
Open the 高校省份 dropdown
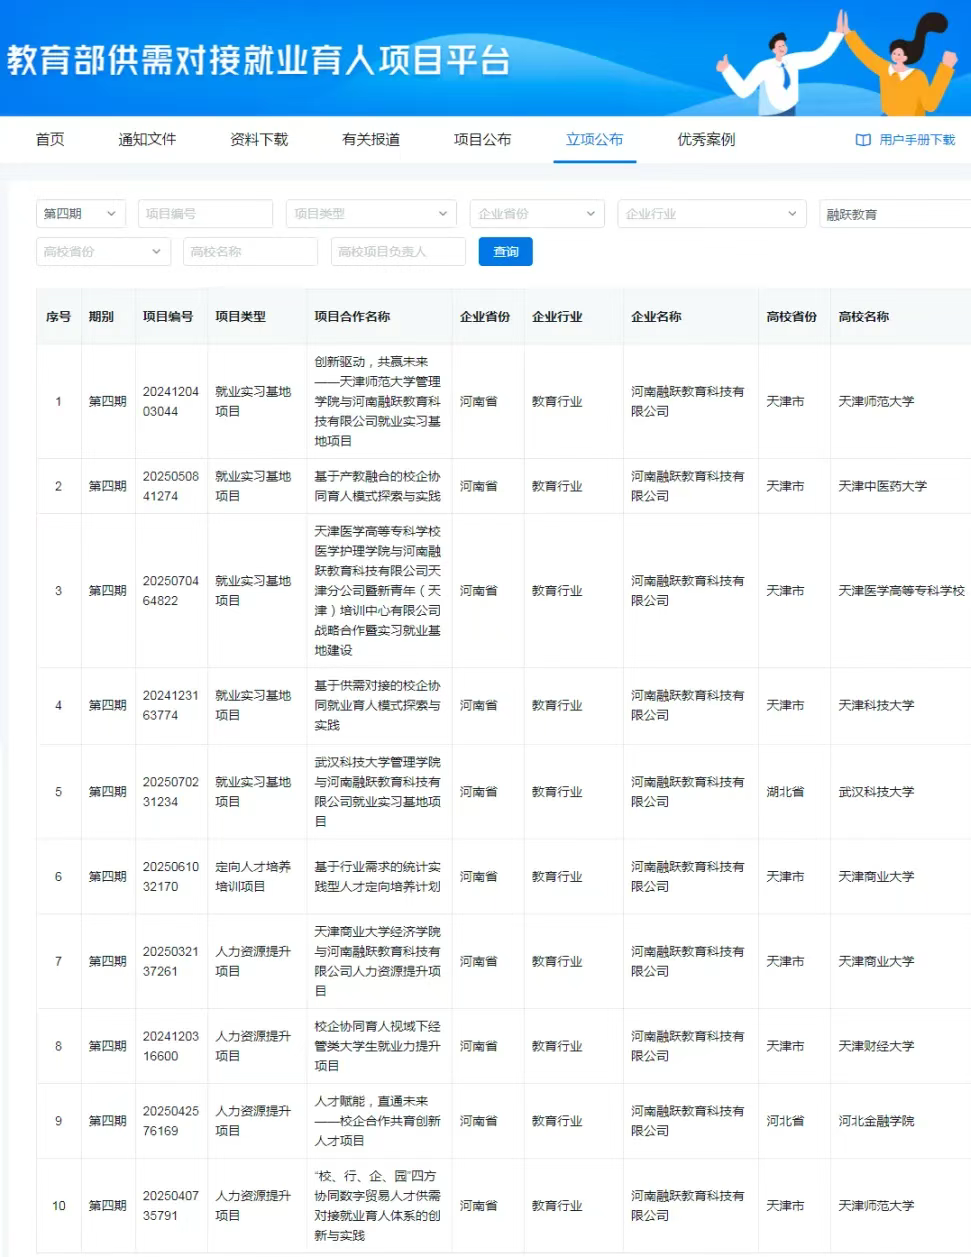pyautogui.click(x=103, y=252)
